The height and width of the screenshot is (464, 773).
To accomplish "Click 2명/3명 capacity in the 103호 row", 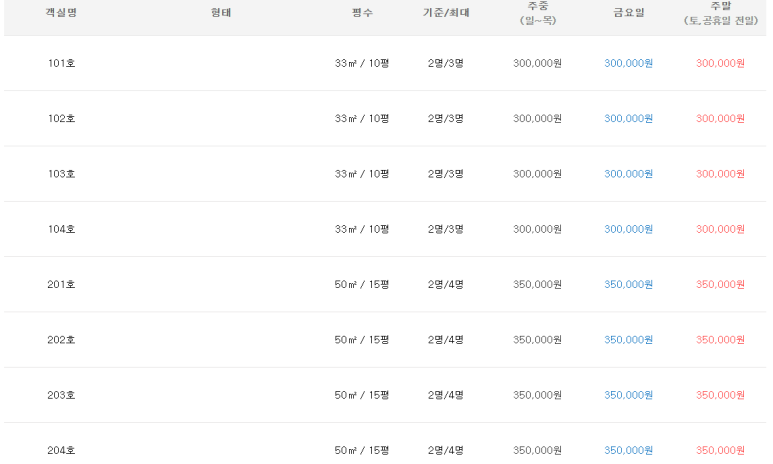I will 446,174.
